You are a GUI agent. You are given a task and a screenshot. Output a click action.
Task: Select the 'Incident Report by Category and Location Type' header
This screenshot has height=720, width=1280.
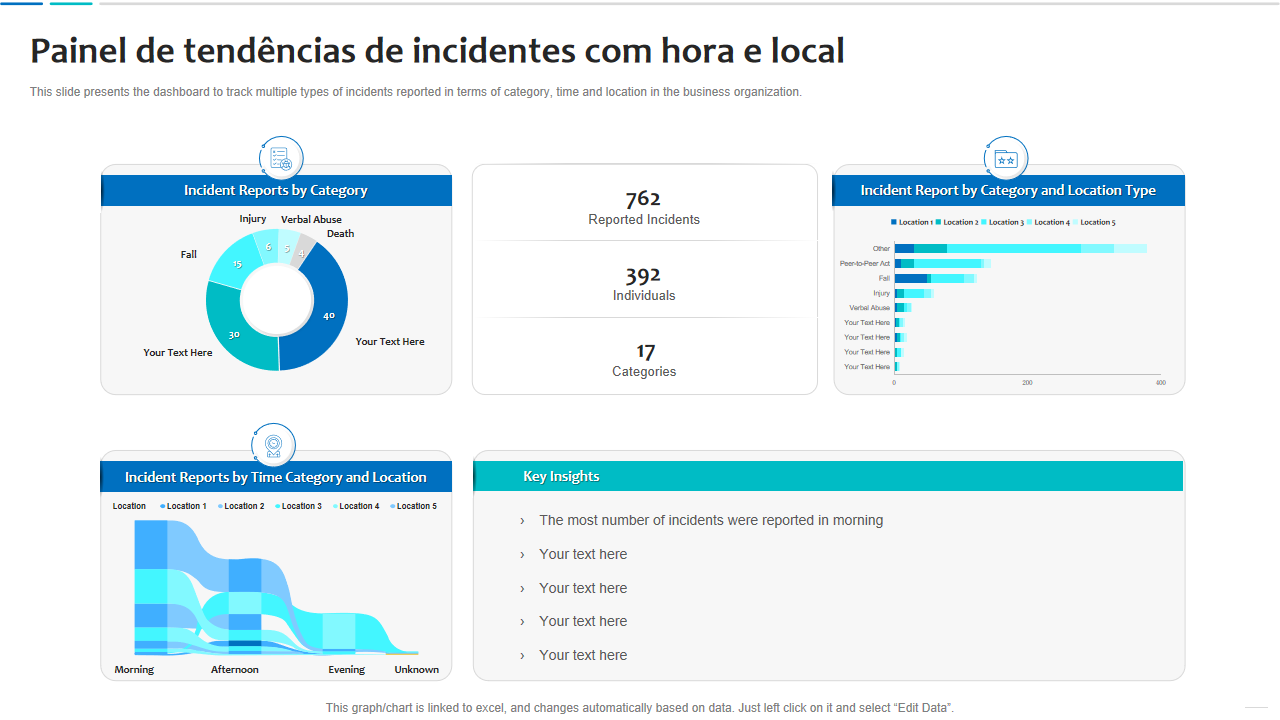1008,190
